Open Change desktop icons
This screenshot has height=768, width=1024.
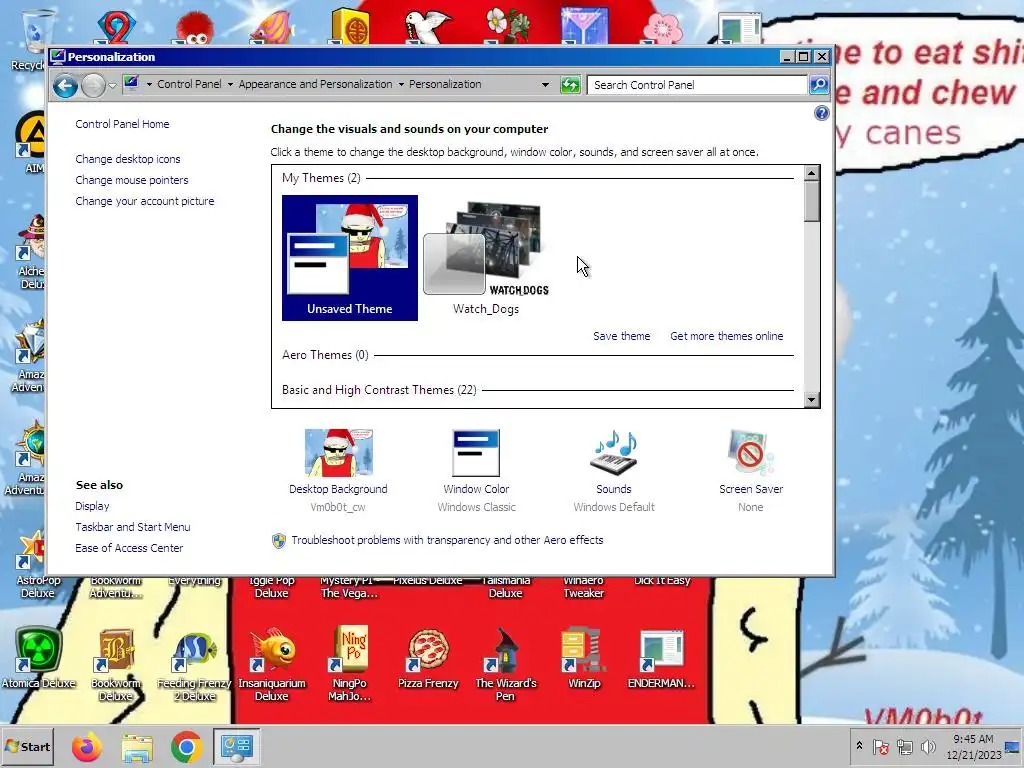click(128, 159)
